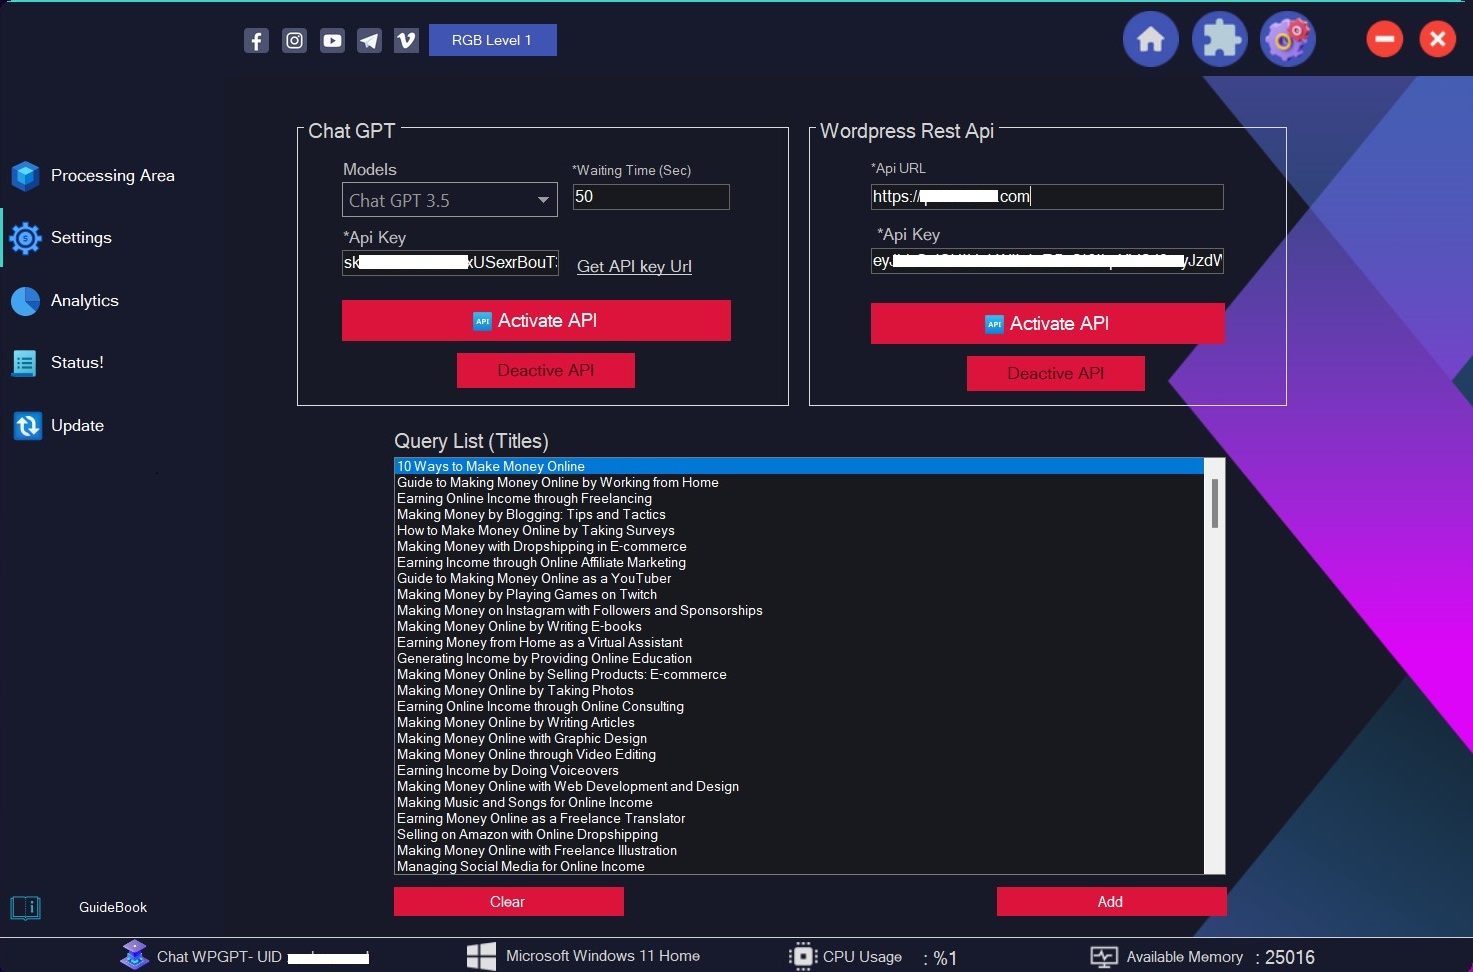Viewport: 1473px width, 972px height.
Task: Activate the Wordpress Rest API
Action: pos(1048,324)
